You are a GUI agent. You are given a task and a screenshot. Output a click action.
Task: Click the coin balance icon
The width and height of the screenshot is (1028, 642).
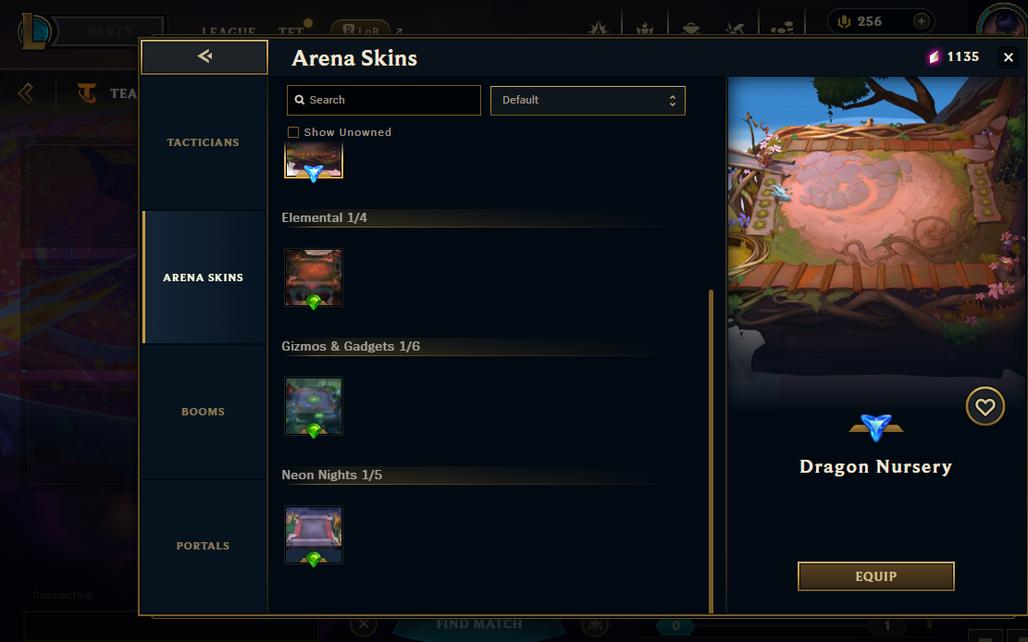pyautogui.click(x=844, y=22)
